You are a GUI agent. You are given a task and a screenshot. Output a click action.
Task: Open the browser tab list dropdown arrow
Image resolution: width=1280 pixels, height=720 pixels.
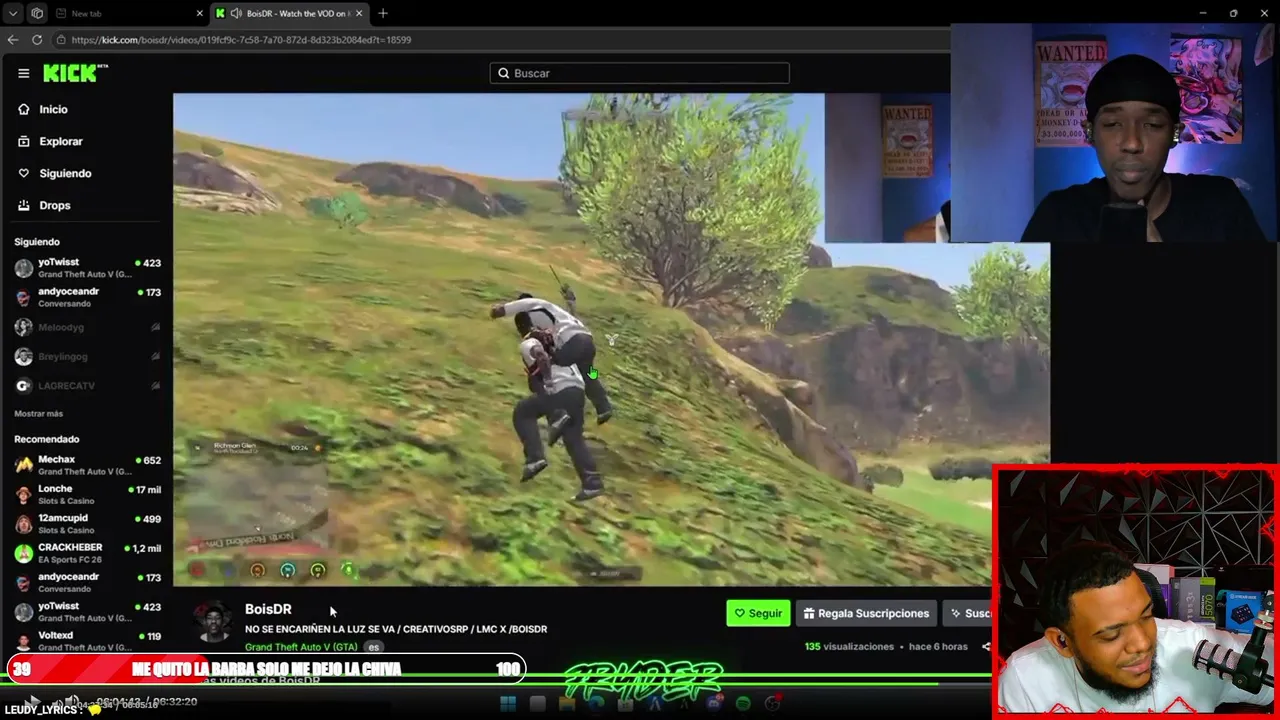[x=13, y=13]
